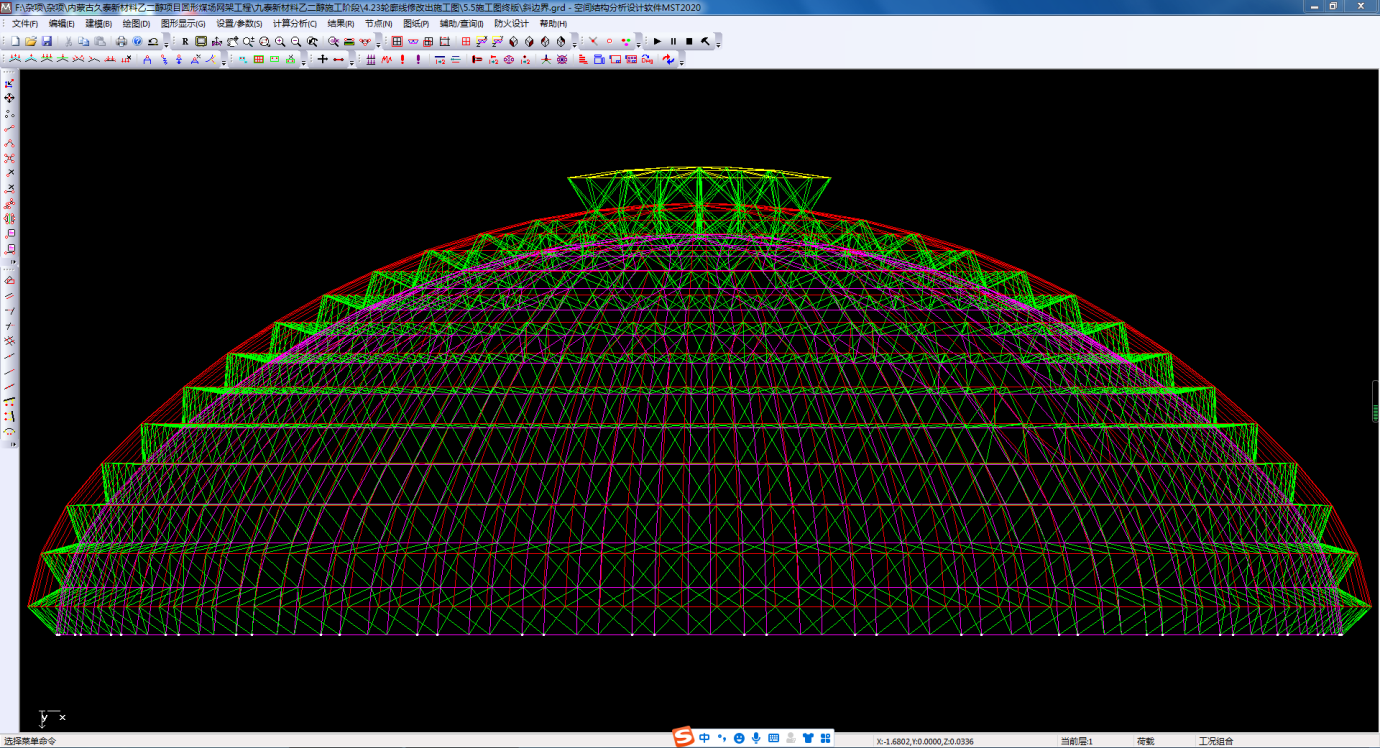Click the Help question mark icon
1380x748 pixels.
137,42
